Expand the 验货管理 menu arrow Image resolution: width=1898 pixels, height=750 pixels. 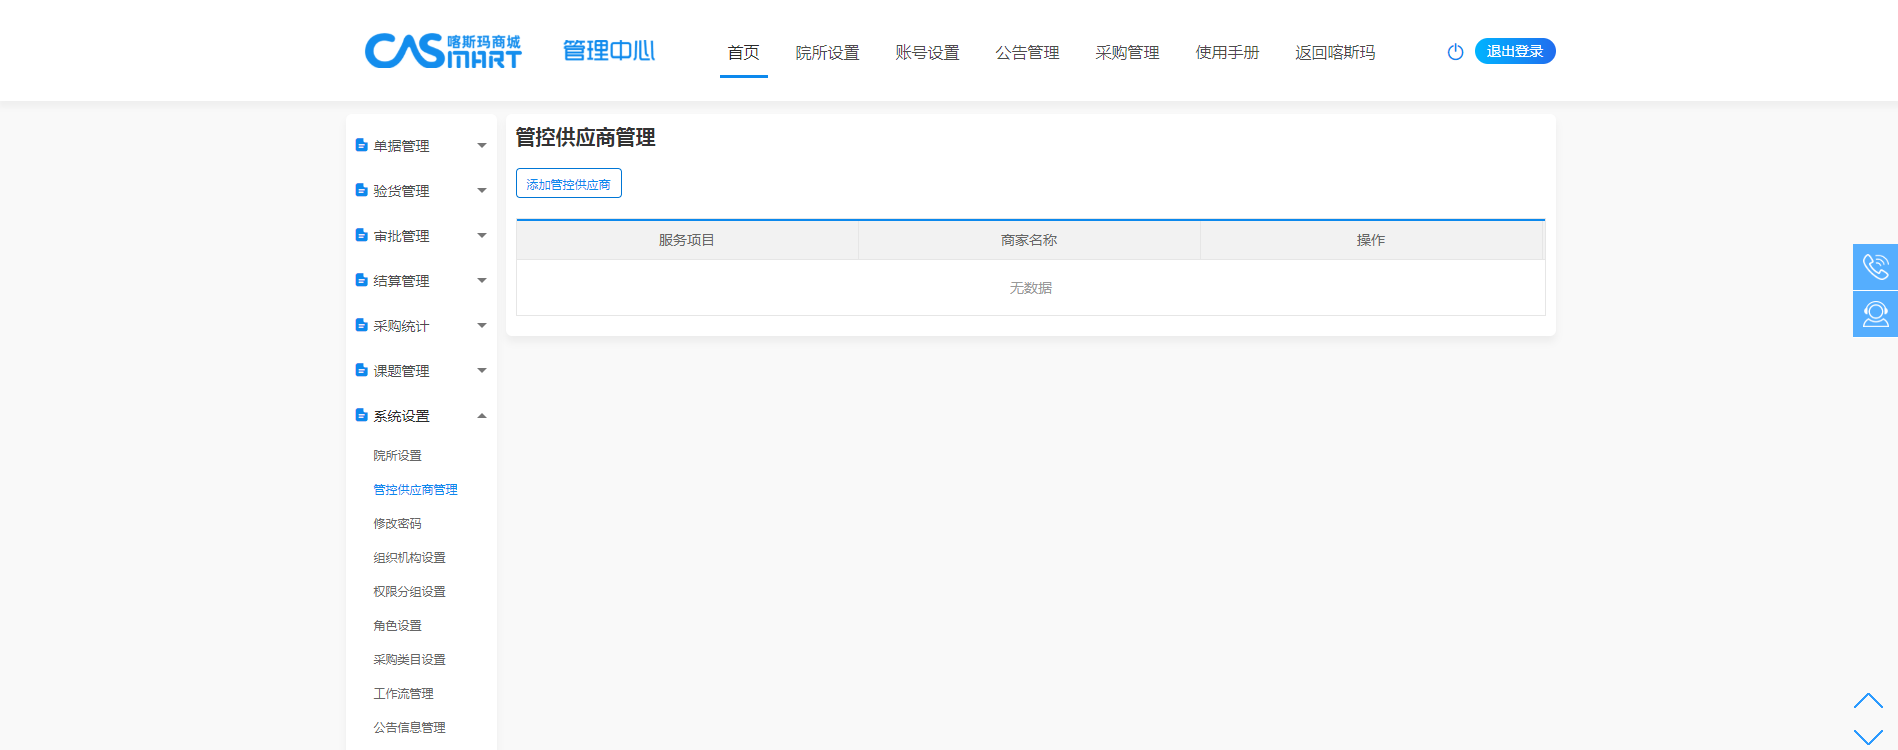point(482,191)
